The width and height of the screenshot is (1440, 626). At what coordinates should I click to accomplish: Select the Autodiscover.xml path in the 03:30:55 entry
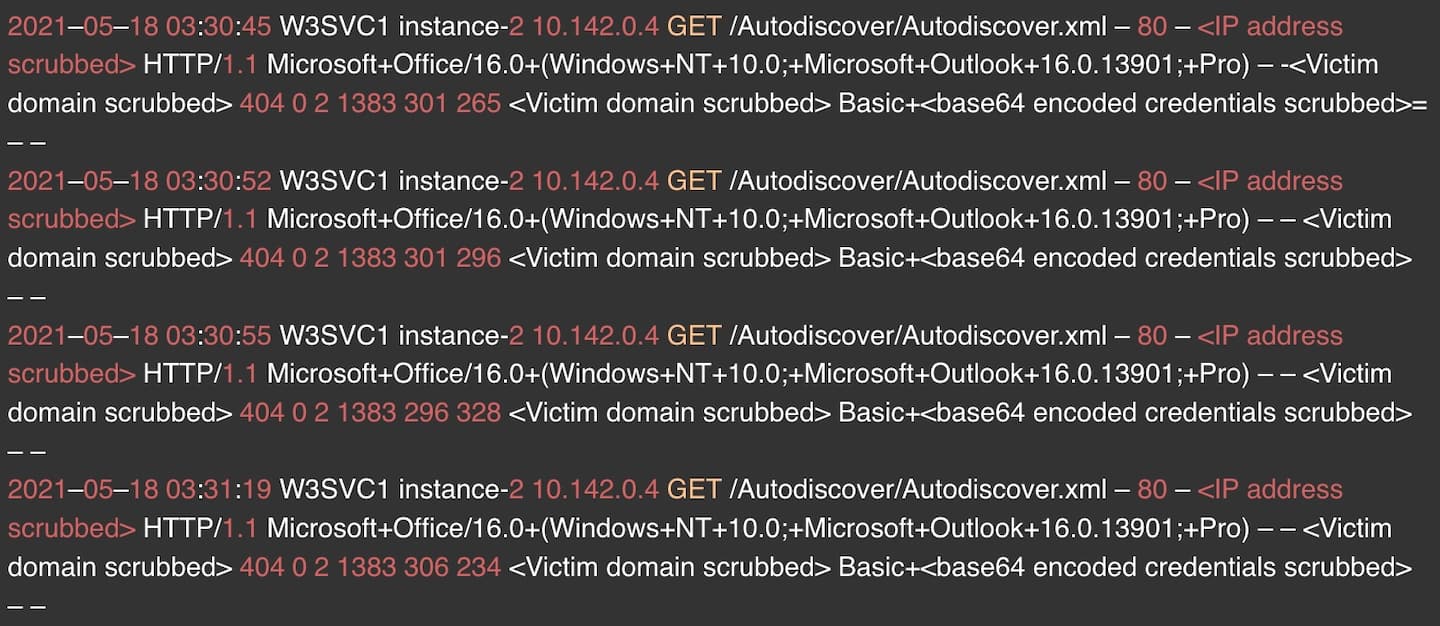click(918, 335)
